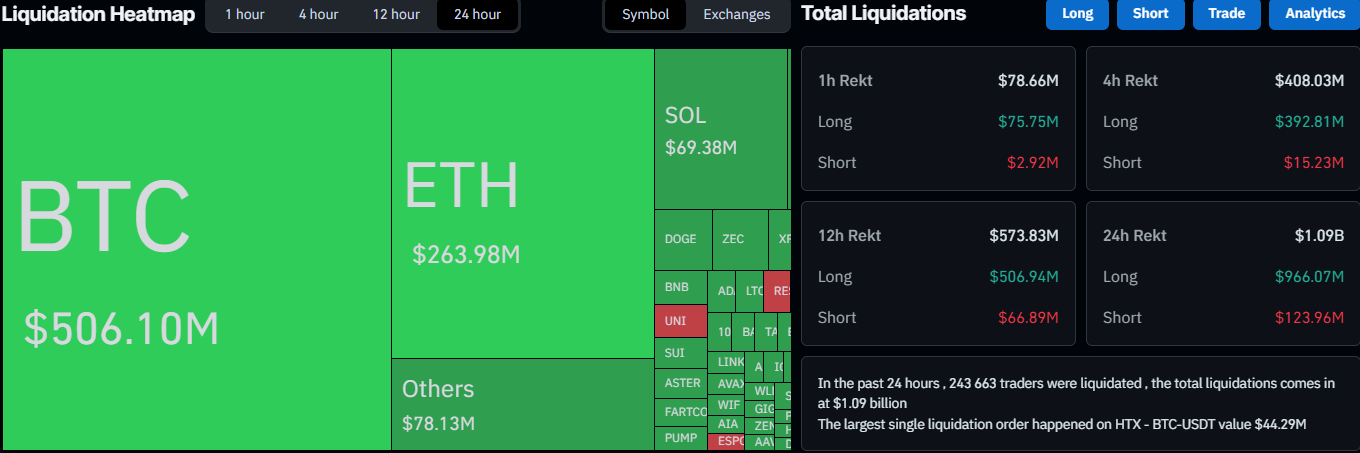Viewport: 1360px width, 453px height.
Task: Select the SOL heatmap tile
Action: (x=720, y=128)
